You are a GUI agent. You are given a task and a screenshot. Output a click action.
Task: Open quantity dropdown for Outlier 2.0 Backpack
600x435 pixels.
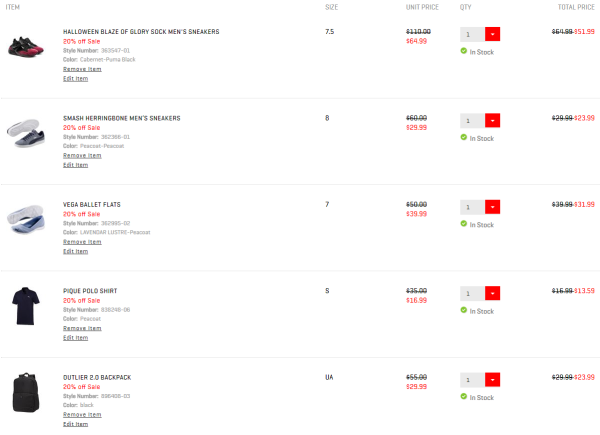pos(492,380)
